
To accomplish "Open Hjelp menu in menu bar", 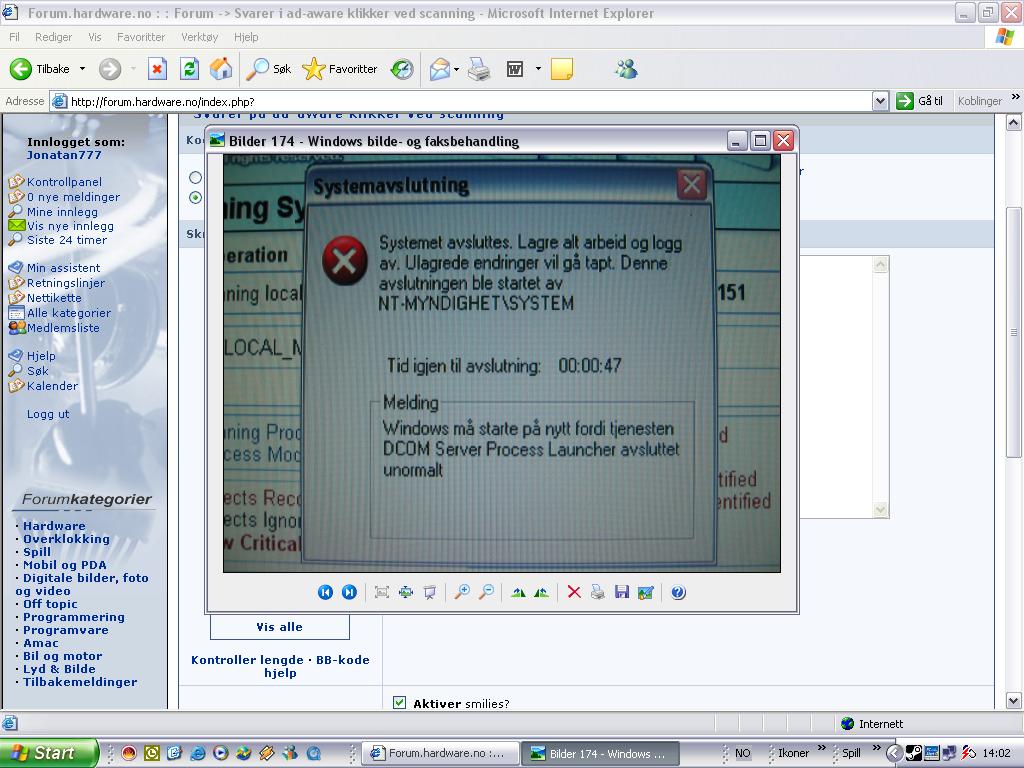I will tap(246, 37).
